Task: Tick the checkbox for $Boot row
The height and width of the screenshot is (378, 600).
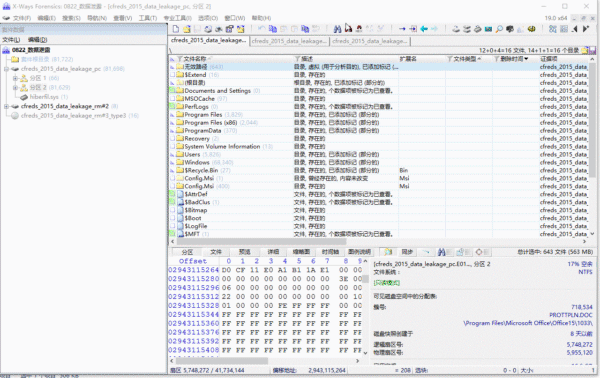Action: click(173, 218)
